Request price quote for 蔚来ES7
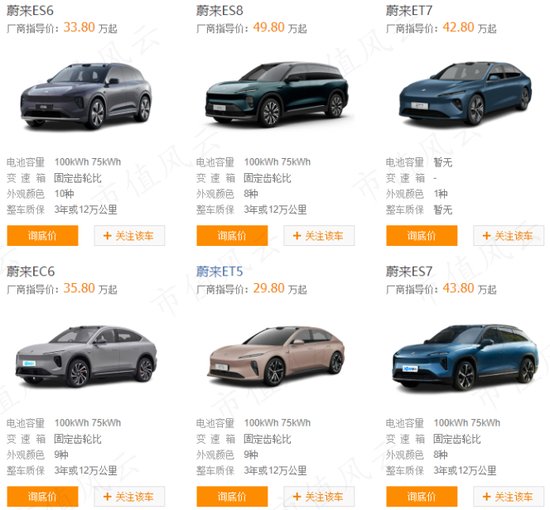550x510 pixels. (422, 496)
